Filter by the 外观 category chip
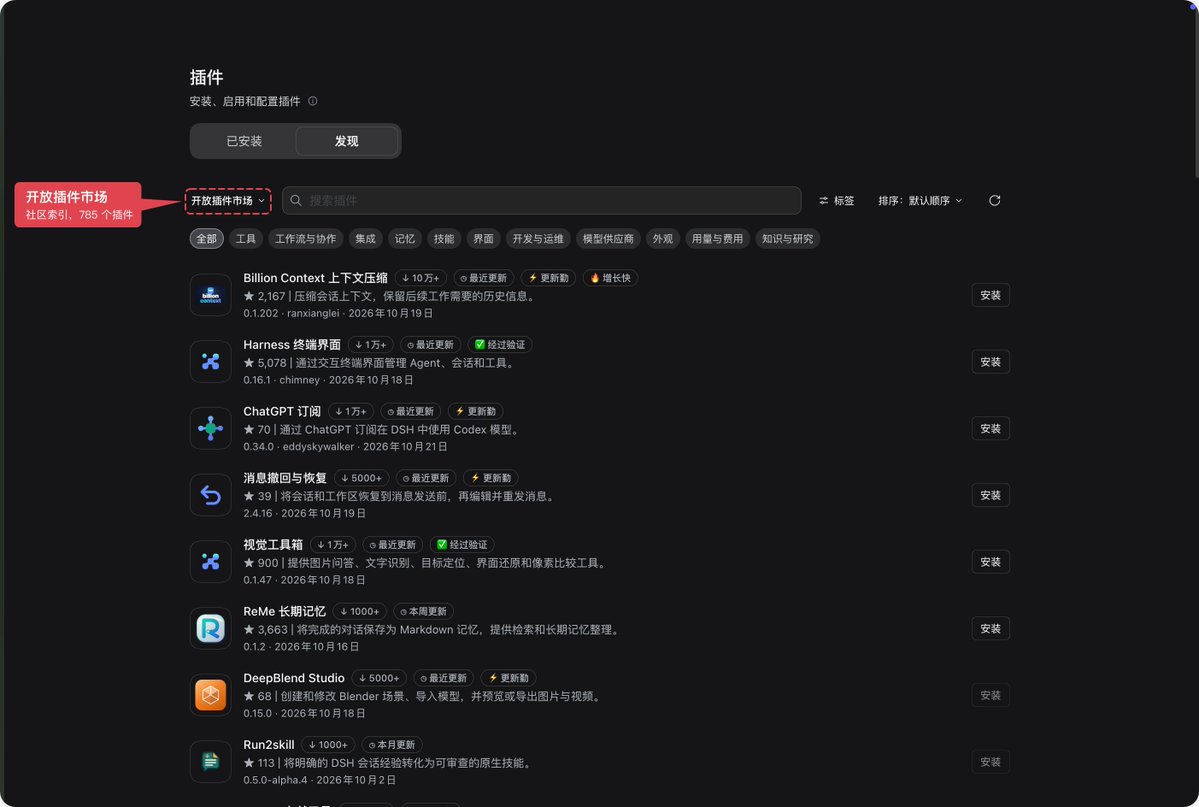This screenshot has height=807, width=1199. coord(663,239)
